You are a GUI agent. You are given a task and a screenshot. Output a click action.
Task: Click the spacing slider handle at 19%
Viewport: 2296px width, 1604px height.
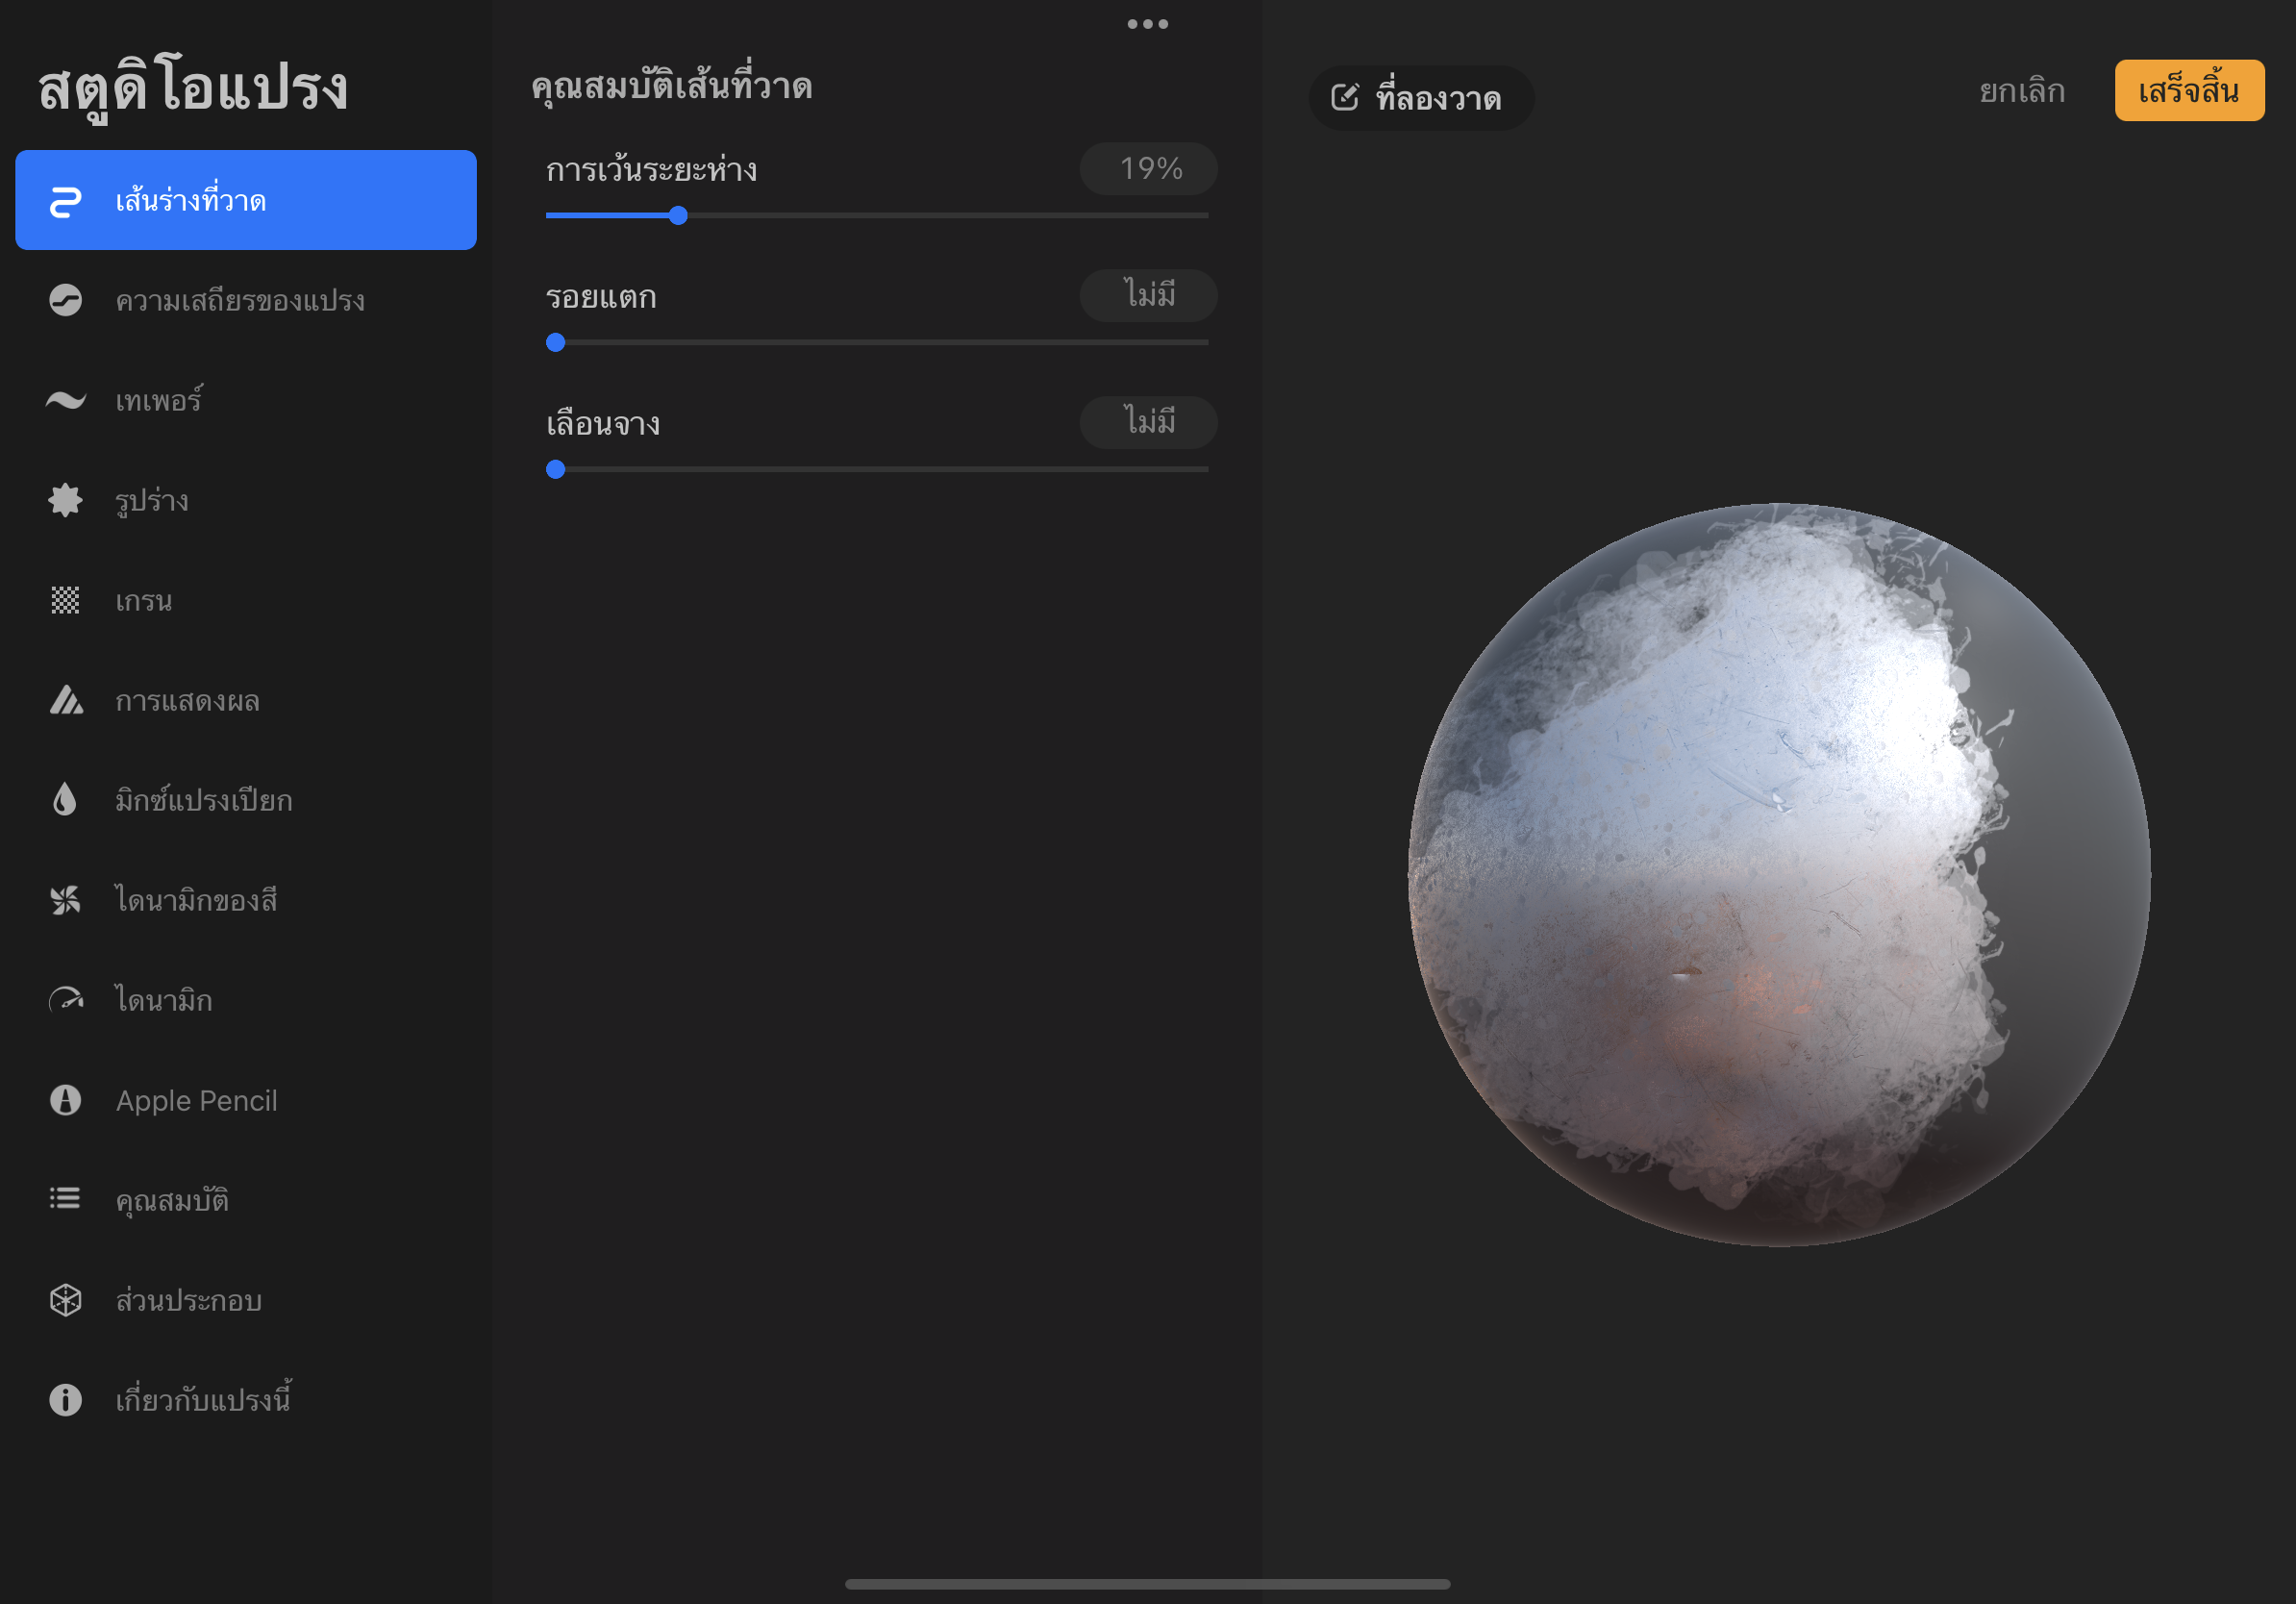(x=678, y=216)
